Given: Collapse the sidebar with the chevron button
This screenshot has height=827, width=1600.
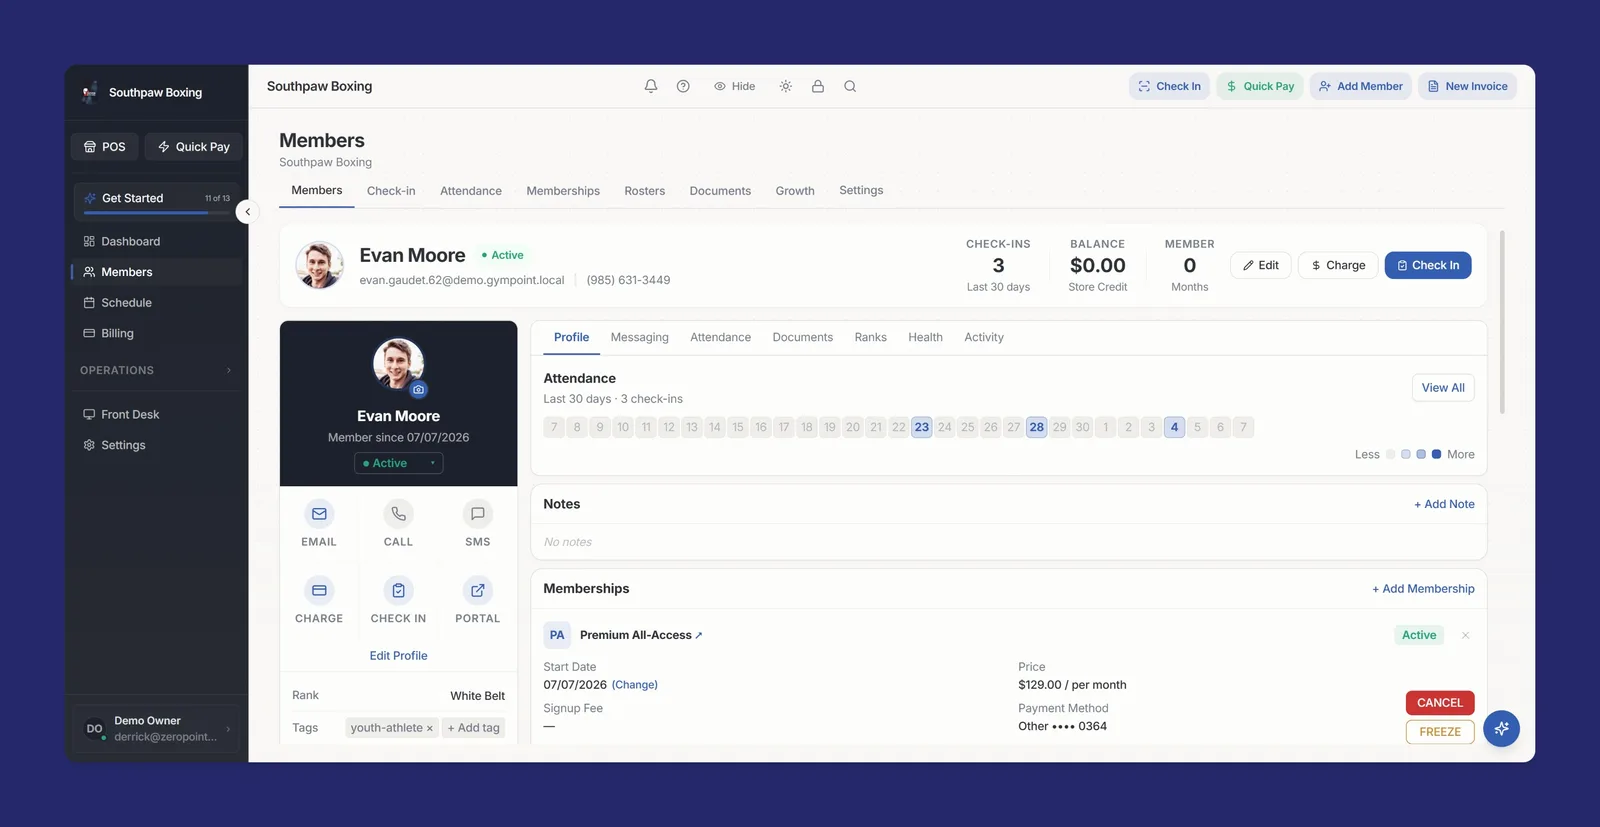Looking at the screenshot, I should click(x=248, y=212).
